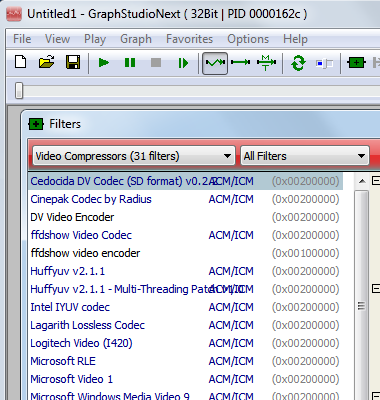Select Microsoft Video 1 row
380x400 pixels.
coord(185,379)
